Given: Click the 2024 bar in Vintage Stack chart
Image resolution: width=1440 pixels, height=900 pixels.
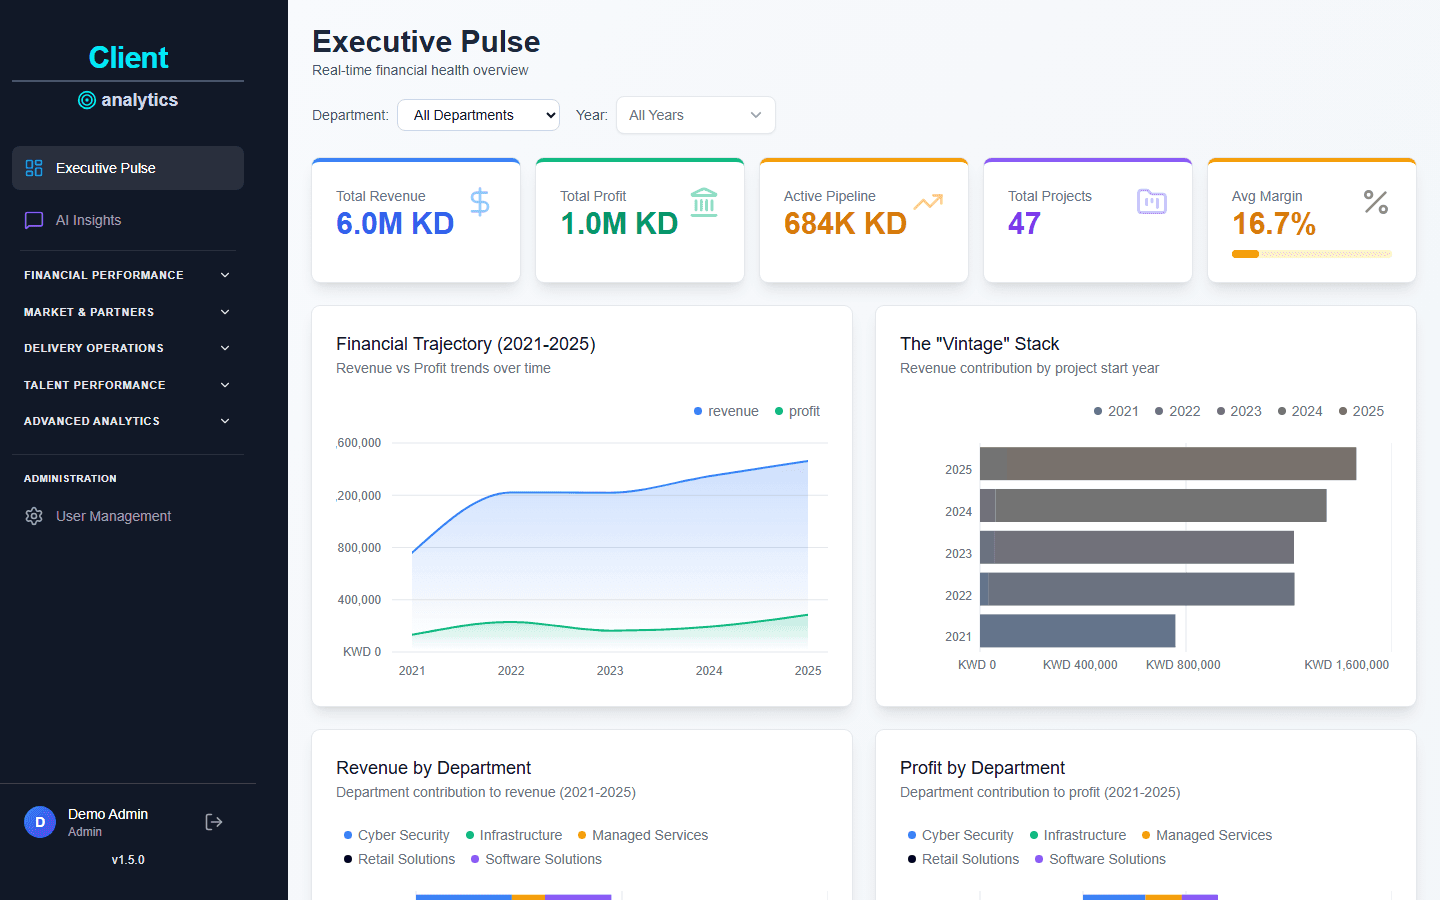Looking at the screenshot, I should [x=1153, y=506].
